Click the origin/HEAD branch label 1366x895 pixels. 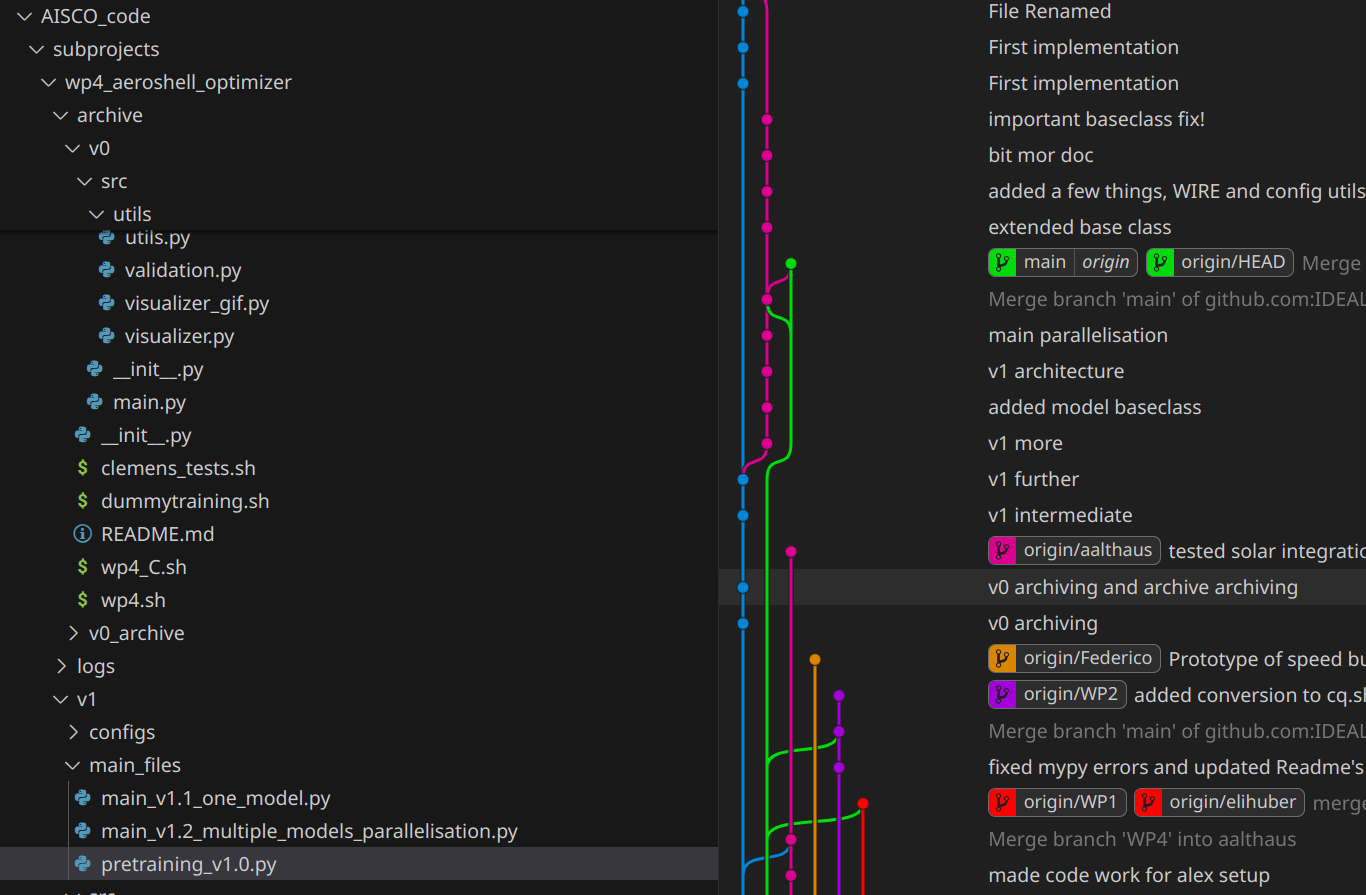(1233, 263)
